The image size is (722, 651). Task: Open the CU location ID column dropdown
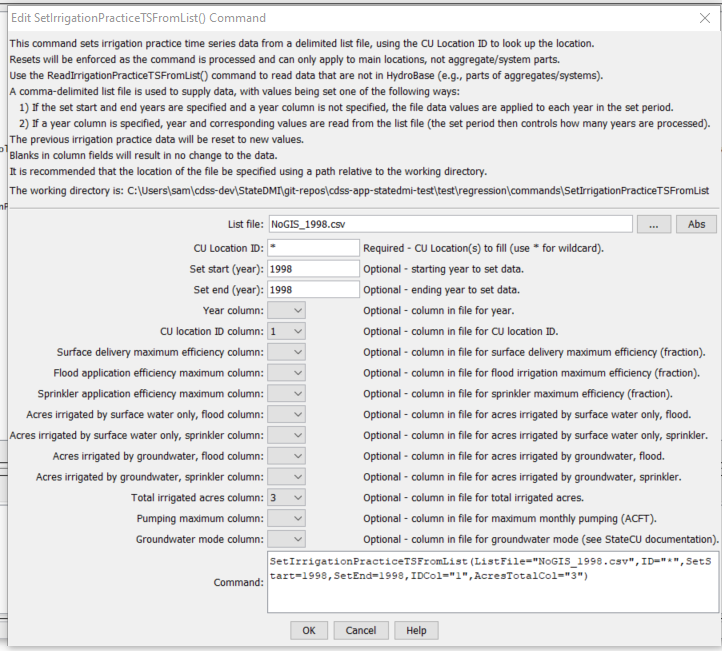(x=286, y=331)
